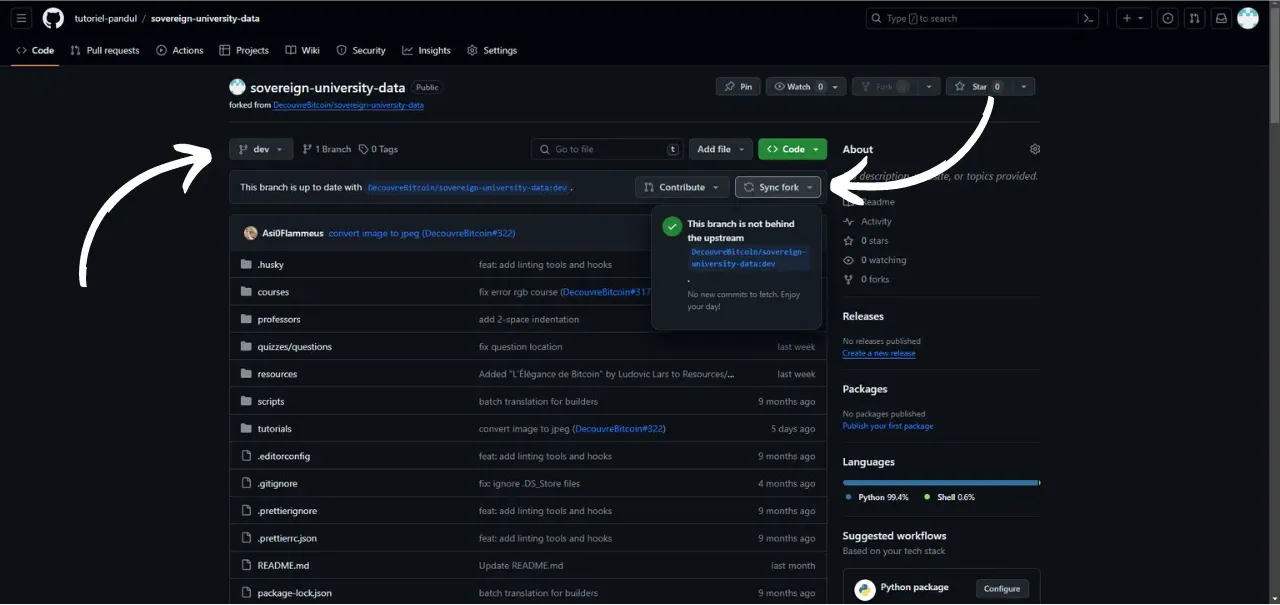Image resolution: width=1280 pixels, height=605 pixels.
Task: Click Configure for Python package workflow
Action: point(1001,589)
